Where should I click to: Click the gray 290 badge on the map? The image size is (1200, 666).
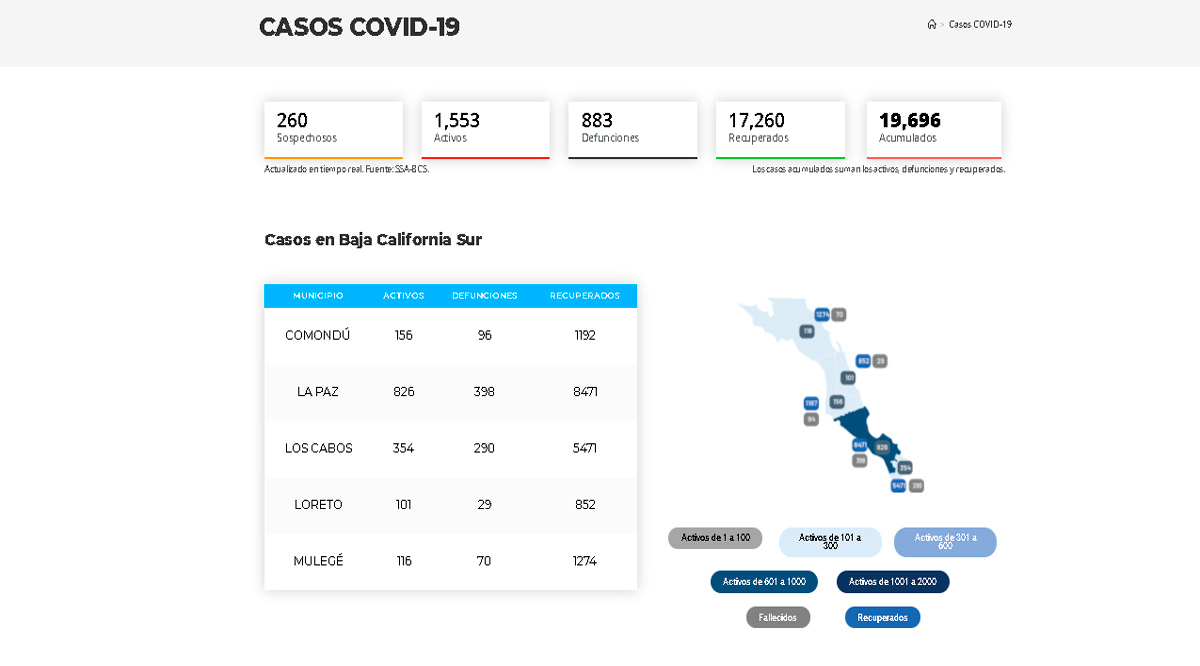point(916,486)
